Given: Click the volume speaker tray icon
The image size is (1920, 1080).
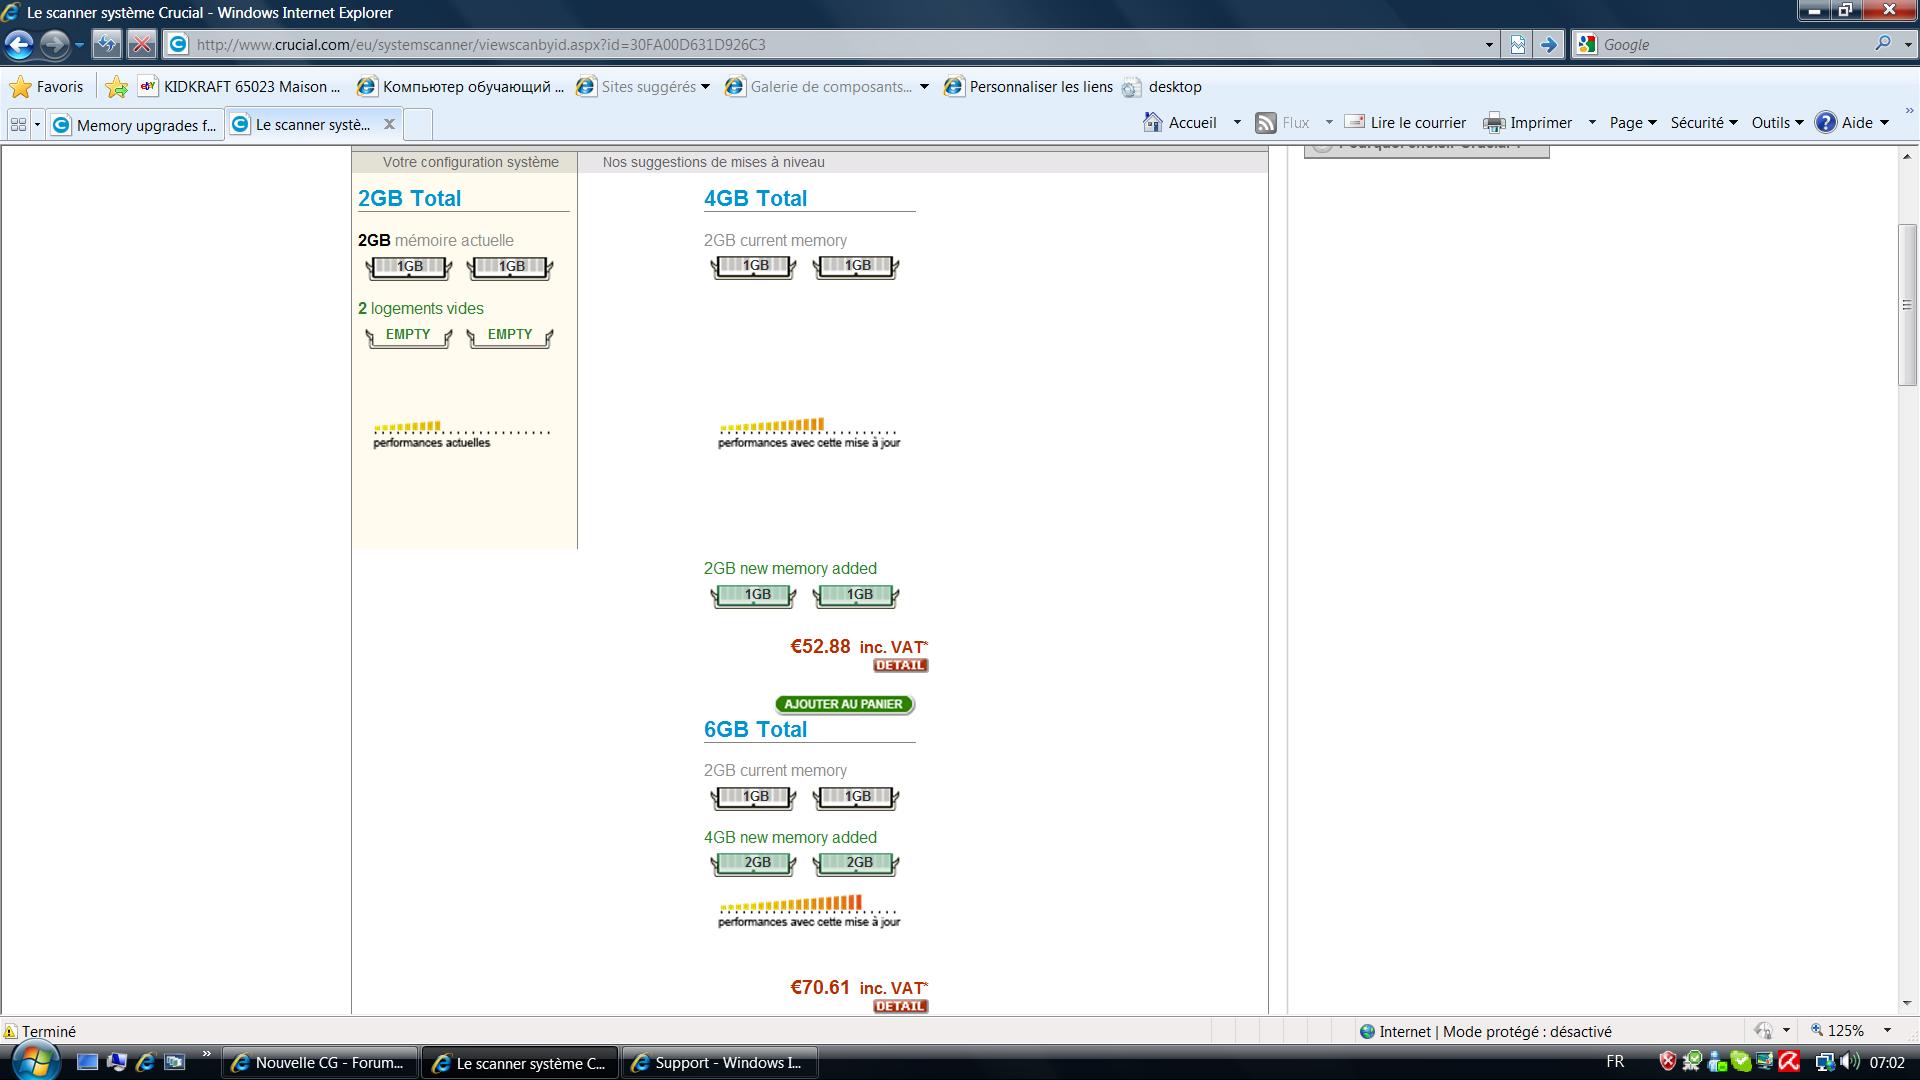Looking at the screenshot, I should click(x=1850, y=1062).
